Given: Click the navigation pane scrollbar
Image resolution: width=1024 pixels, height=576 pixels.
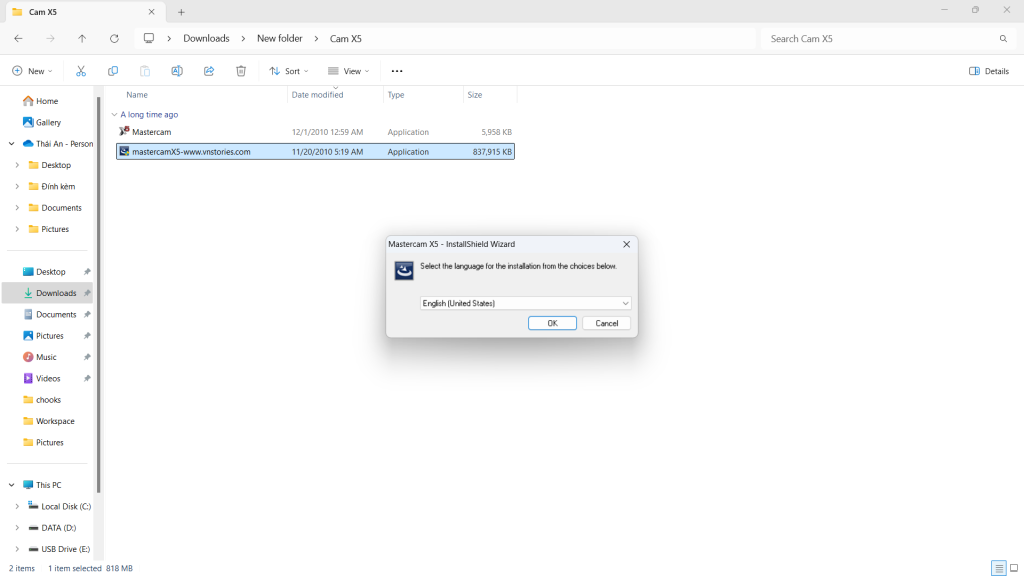Looking at the screenshot, I should [x=99, y=294].
